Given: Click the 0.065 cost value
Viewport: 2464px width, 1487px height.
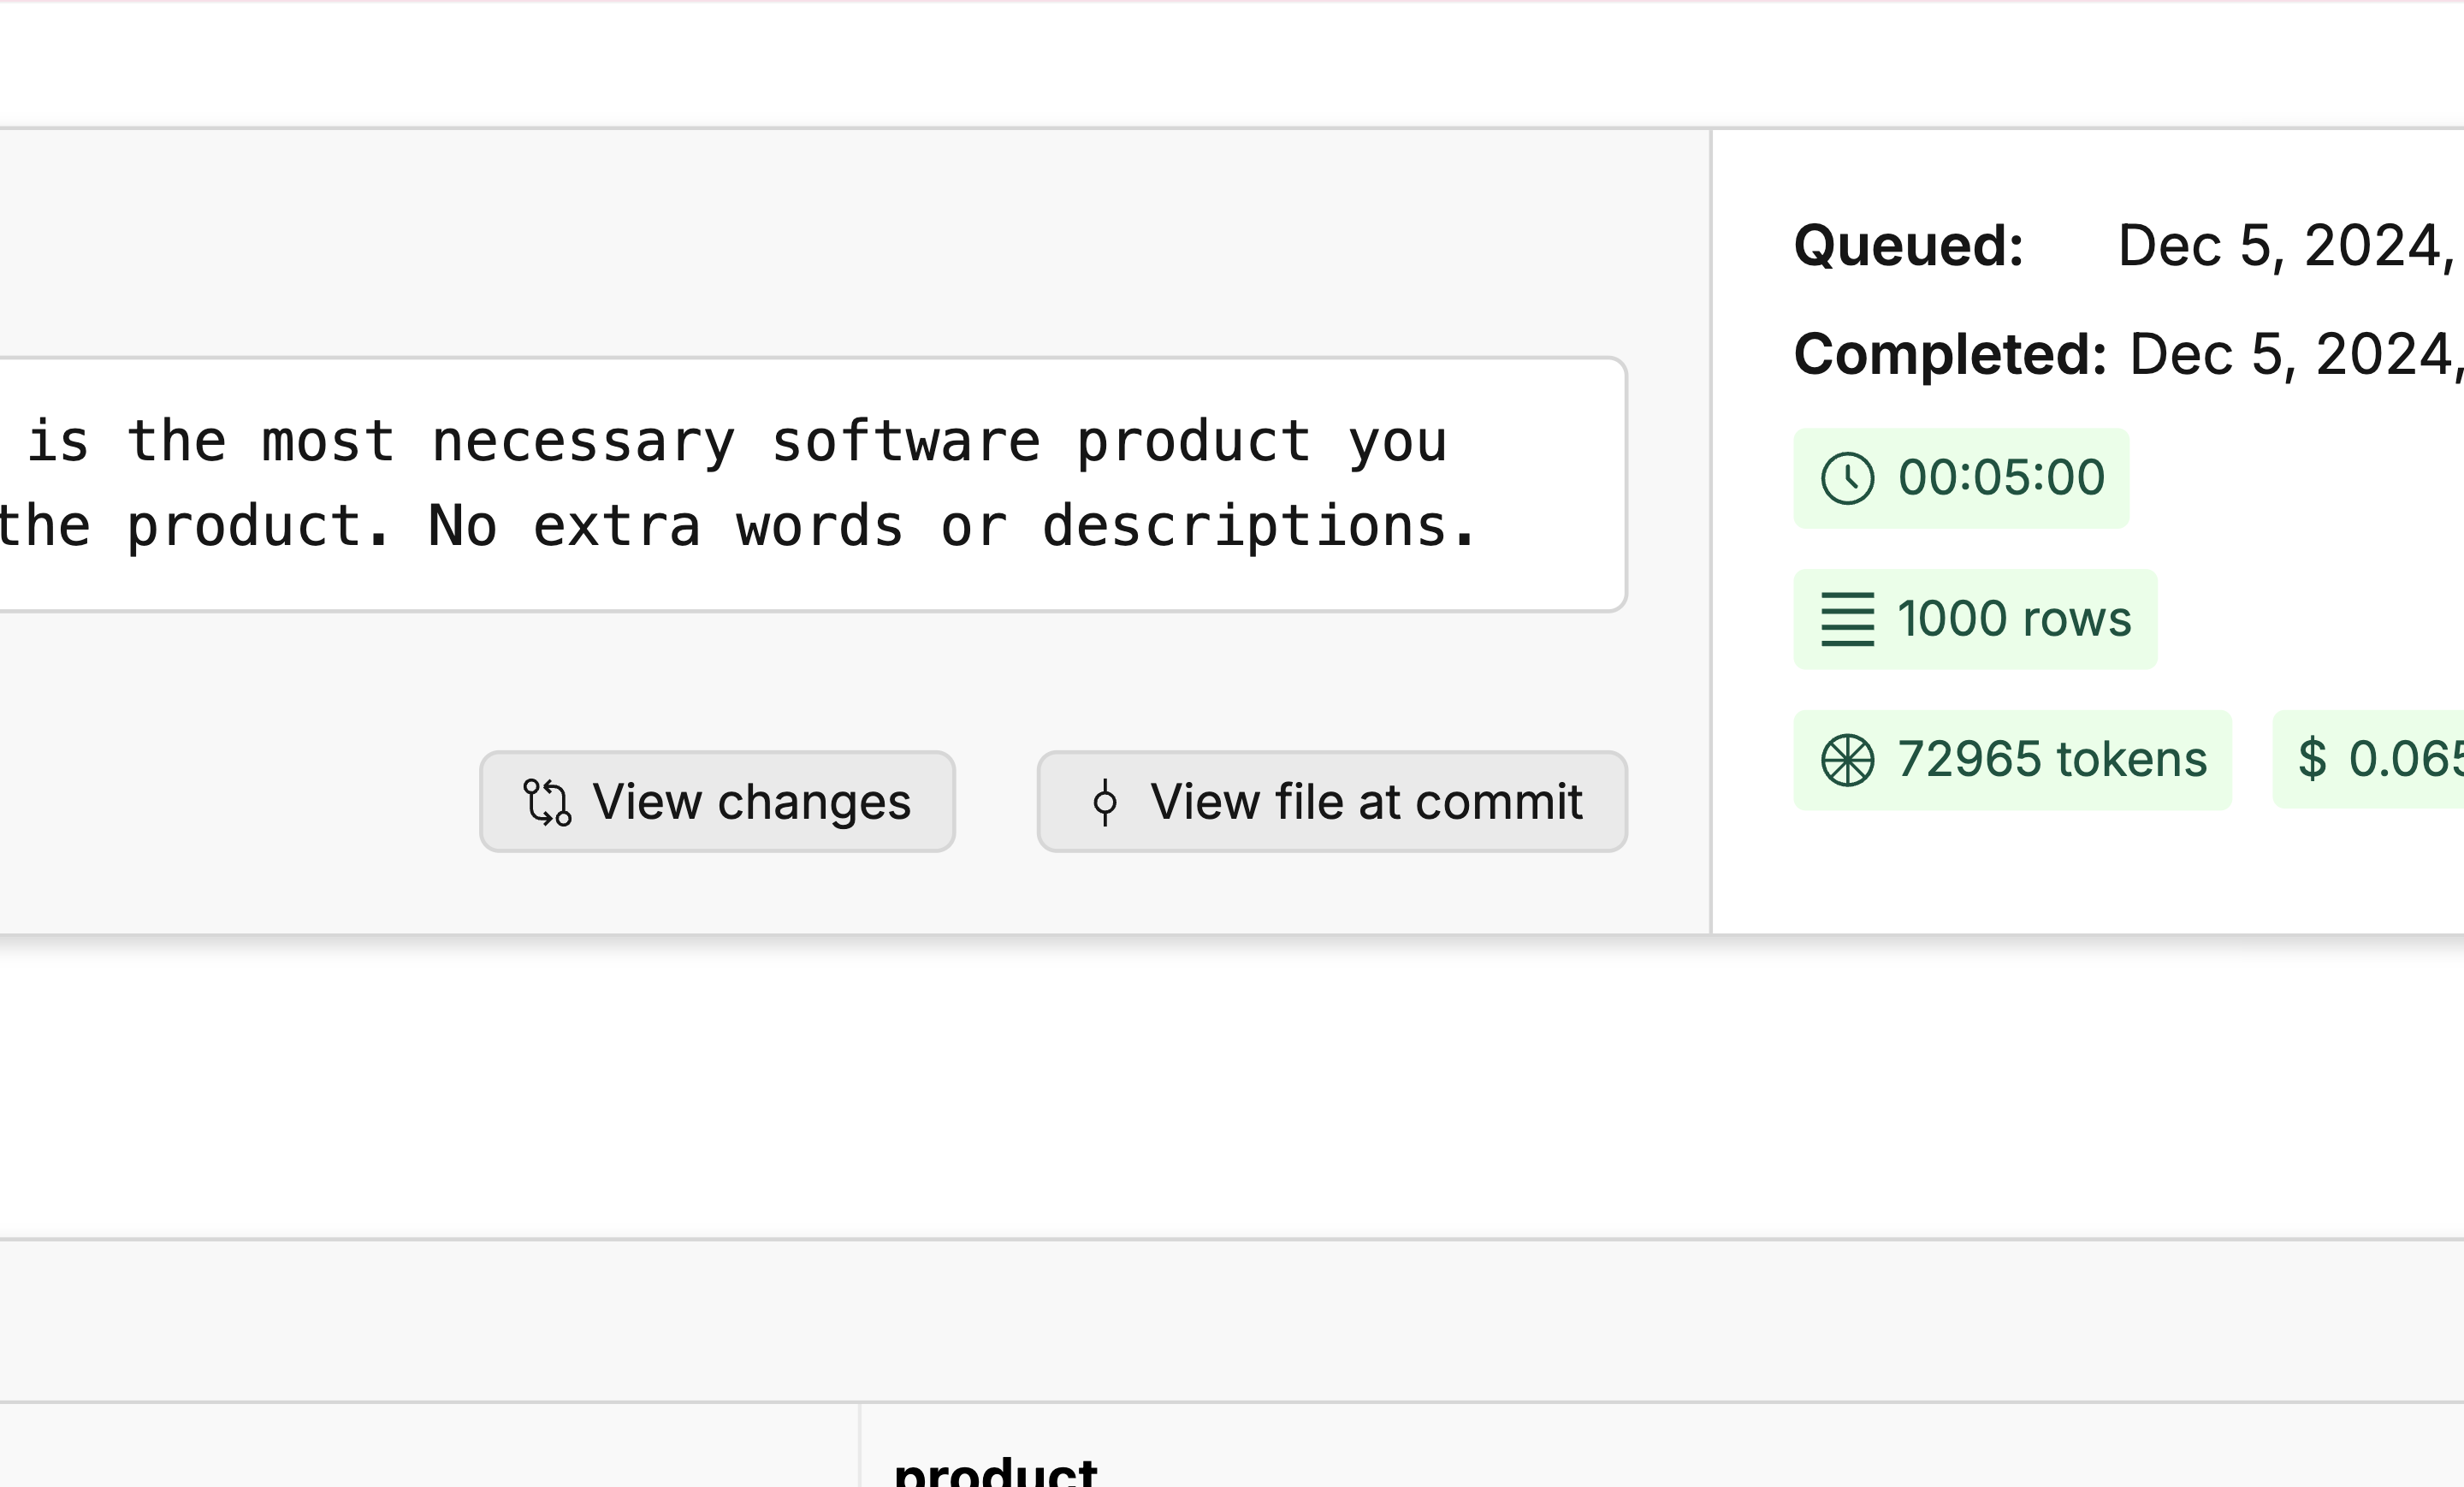Looking at the screenshot, I should coord(2405,758).
